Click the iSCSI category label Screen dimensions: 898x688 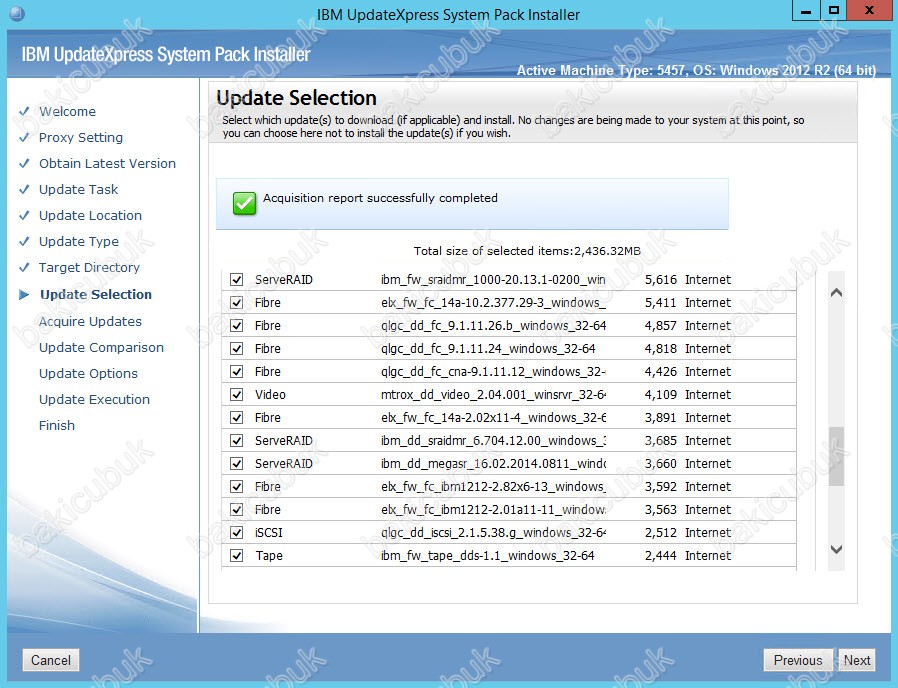click(269, 532)
